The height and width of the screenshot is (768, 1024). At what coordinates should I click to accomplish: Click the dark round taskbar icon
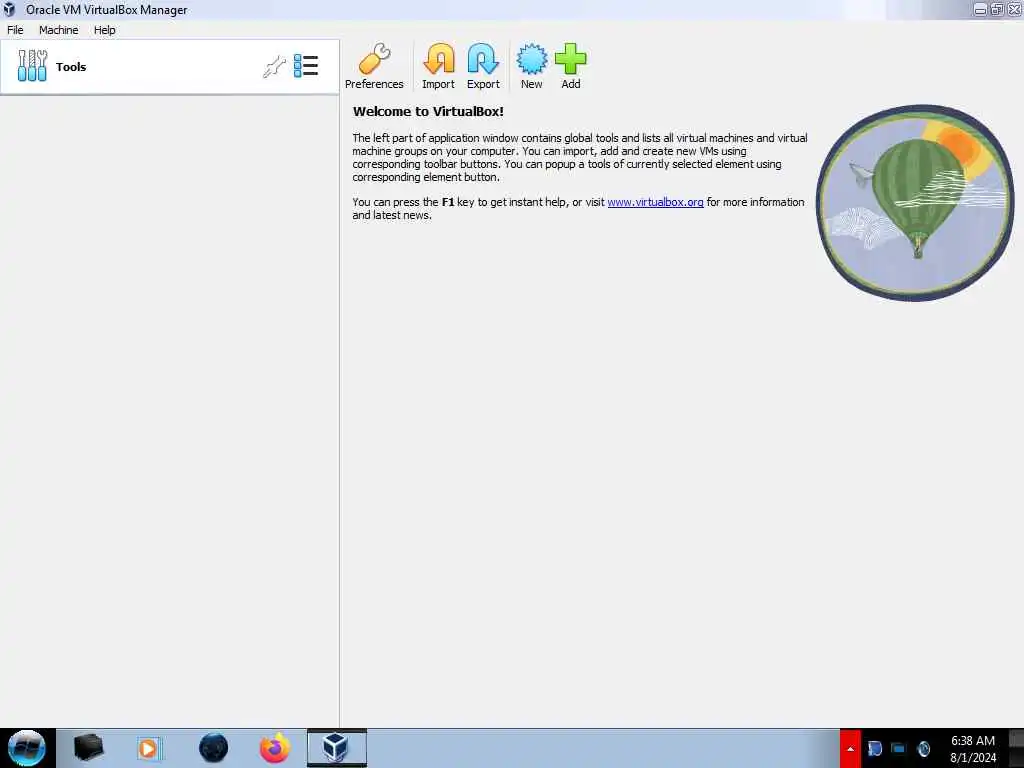coord(214,748)
